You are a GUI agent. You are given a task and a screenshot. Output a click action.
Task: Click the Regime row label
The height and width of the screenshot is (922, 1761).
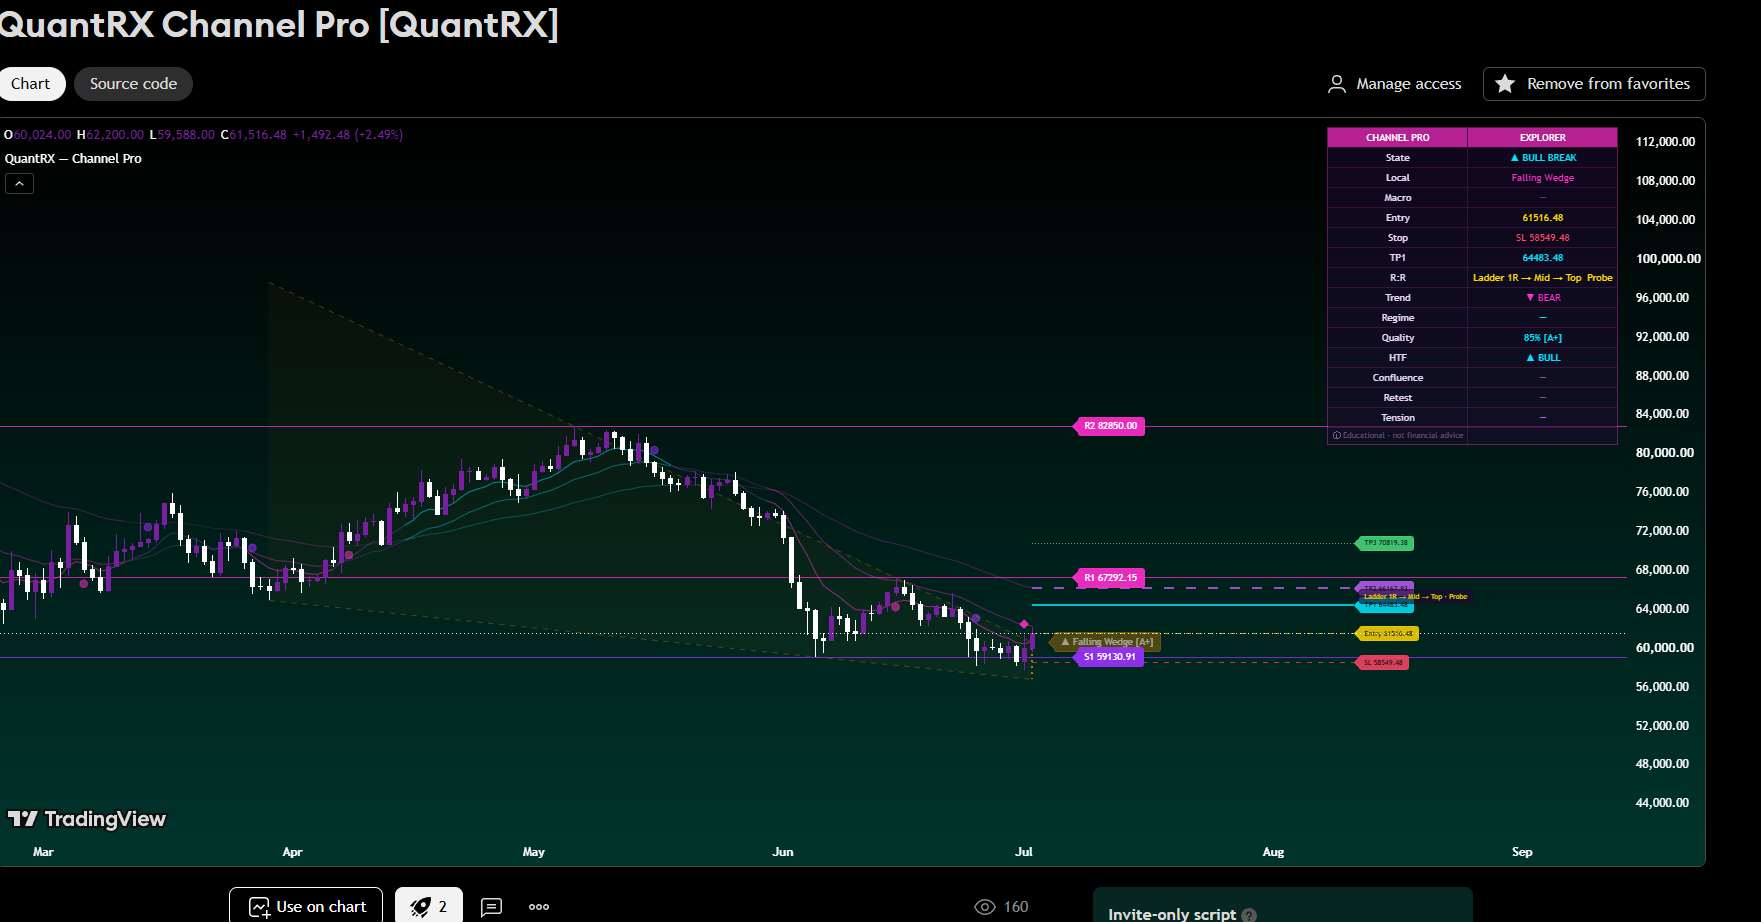1397,318
